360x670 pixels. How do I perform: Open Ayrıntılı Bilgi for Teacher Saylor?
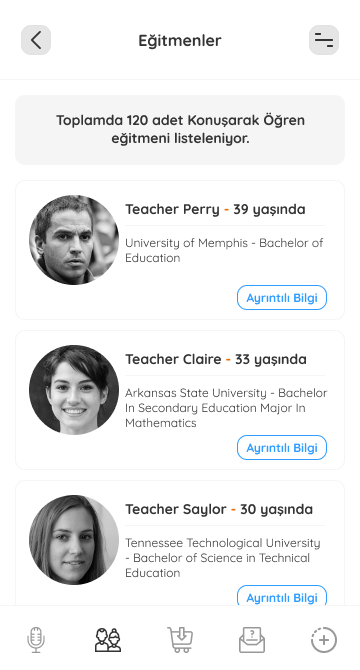pyautogui.click(x=282, y=595)
